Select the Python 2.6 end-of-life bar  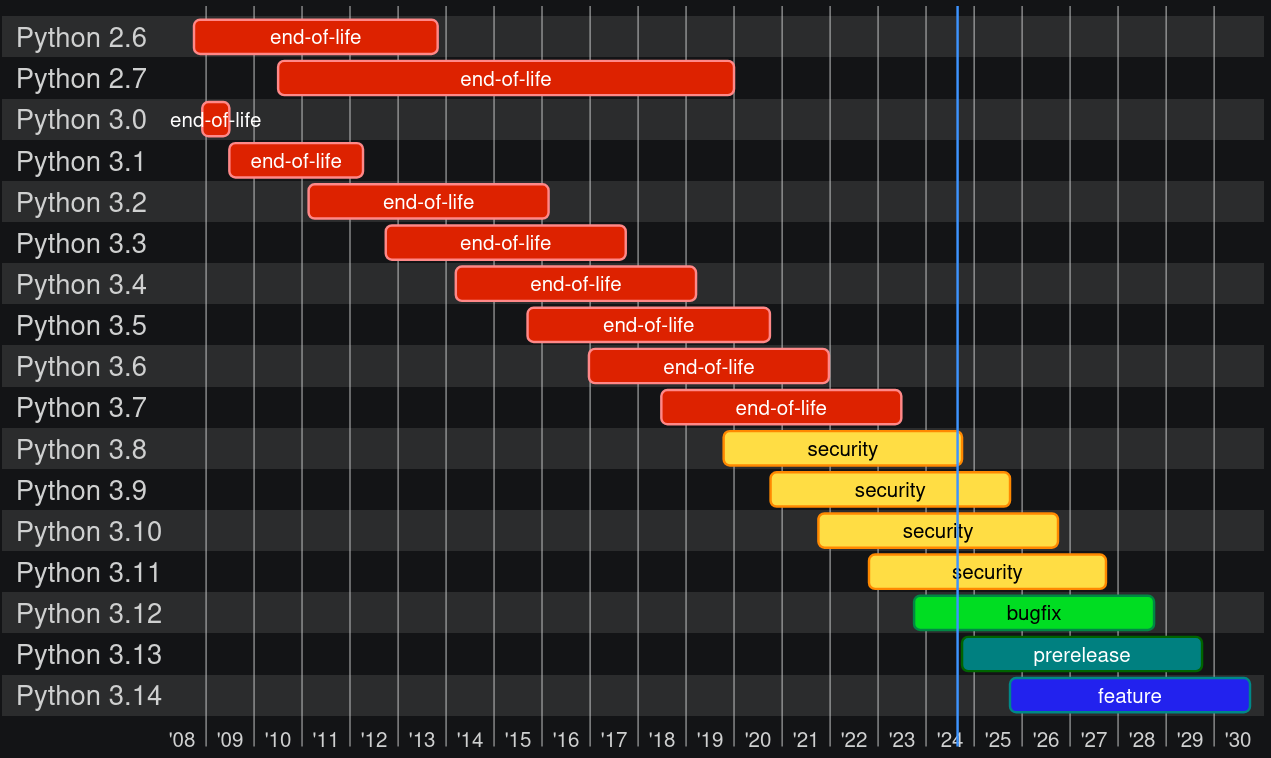[x=315, y=38]
